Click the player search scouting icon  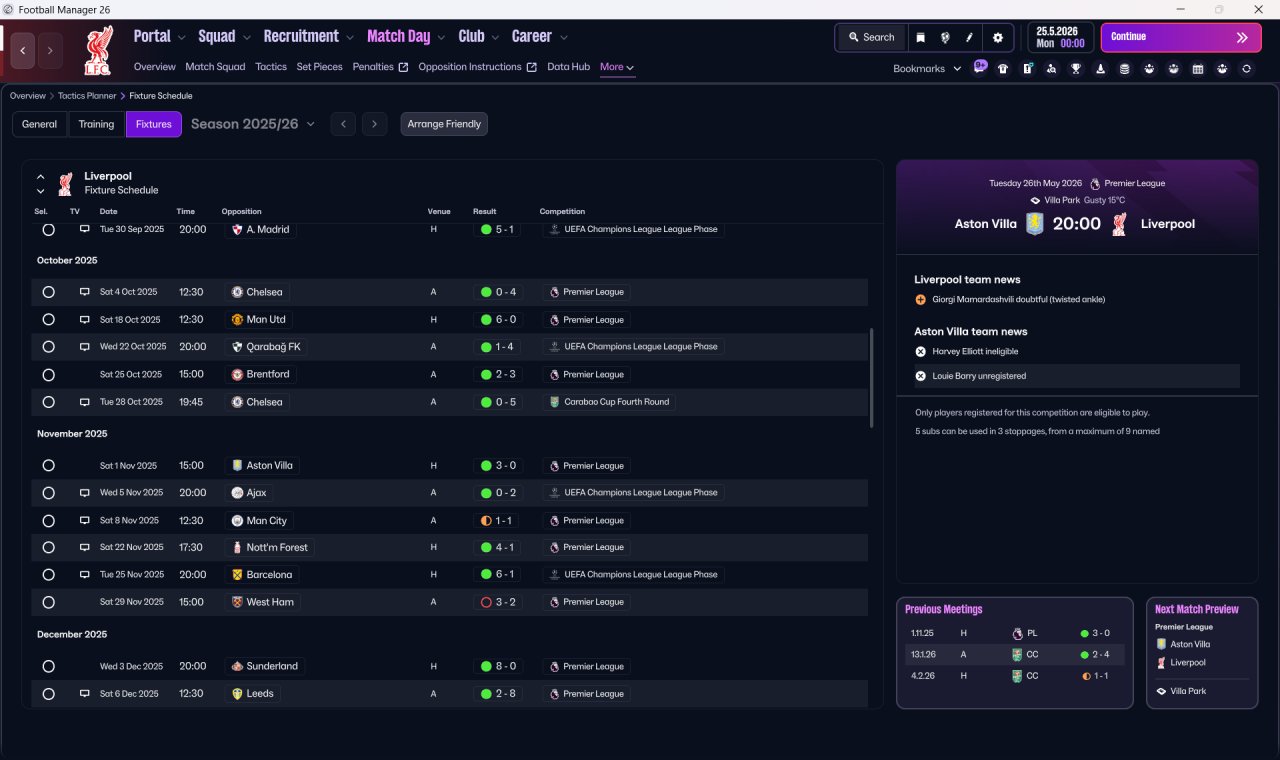[x=1051, y=69]
